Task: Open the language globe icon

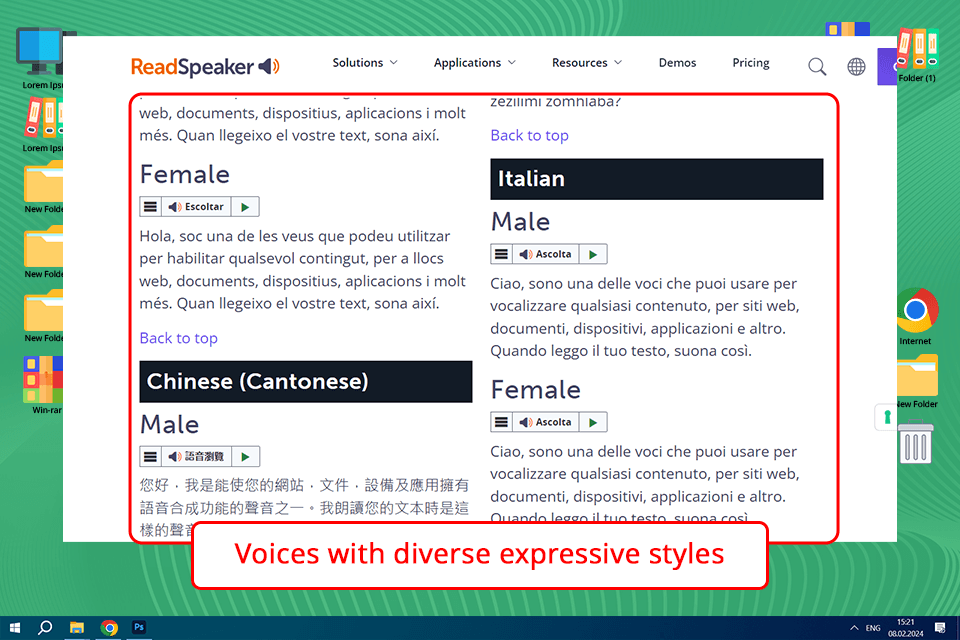Action: click(856, 66)
